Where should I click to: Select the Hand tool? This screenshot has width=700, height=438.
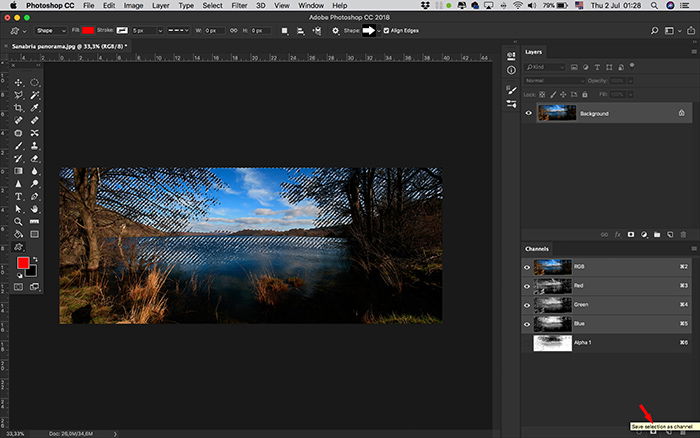click(34, 209)
